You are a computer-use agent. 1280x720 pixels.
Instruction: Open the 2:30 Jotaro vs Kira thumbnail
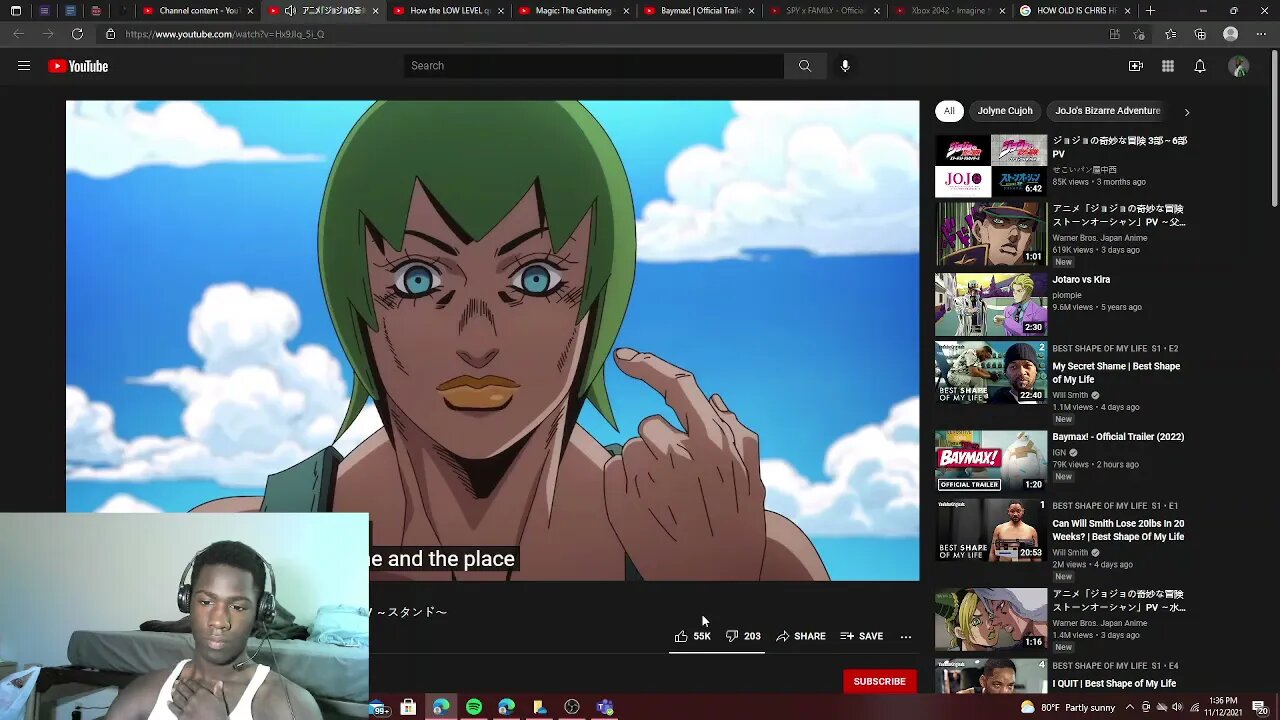pyautogui.click(x=991, y=304)
